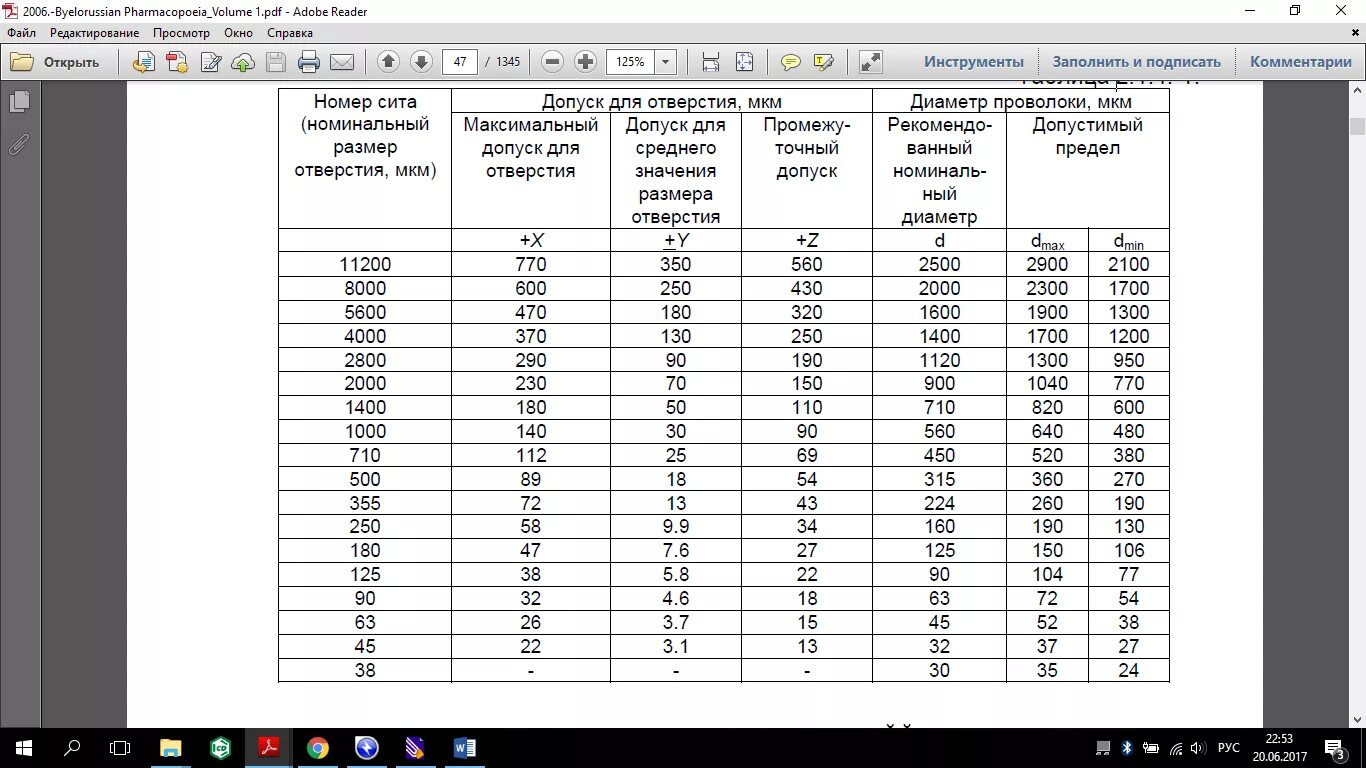Click the Допуск для отверстия, мкм header

(662, 102)
